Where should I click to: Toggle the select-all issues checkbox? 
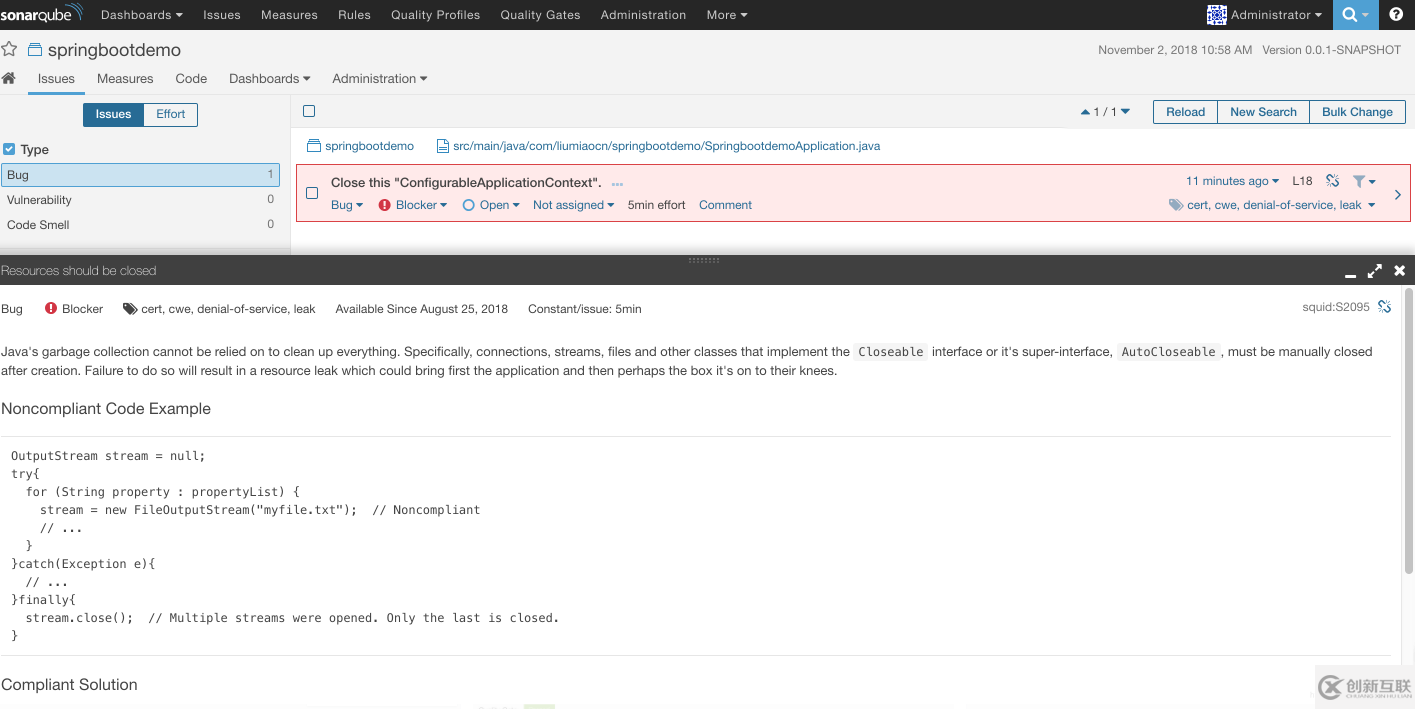coord(309,111)
